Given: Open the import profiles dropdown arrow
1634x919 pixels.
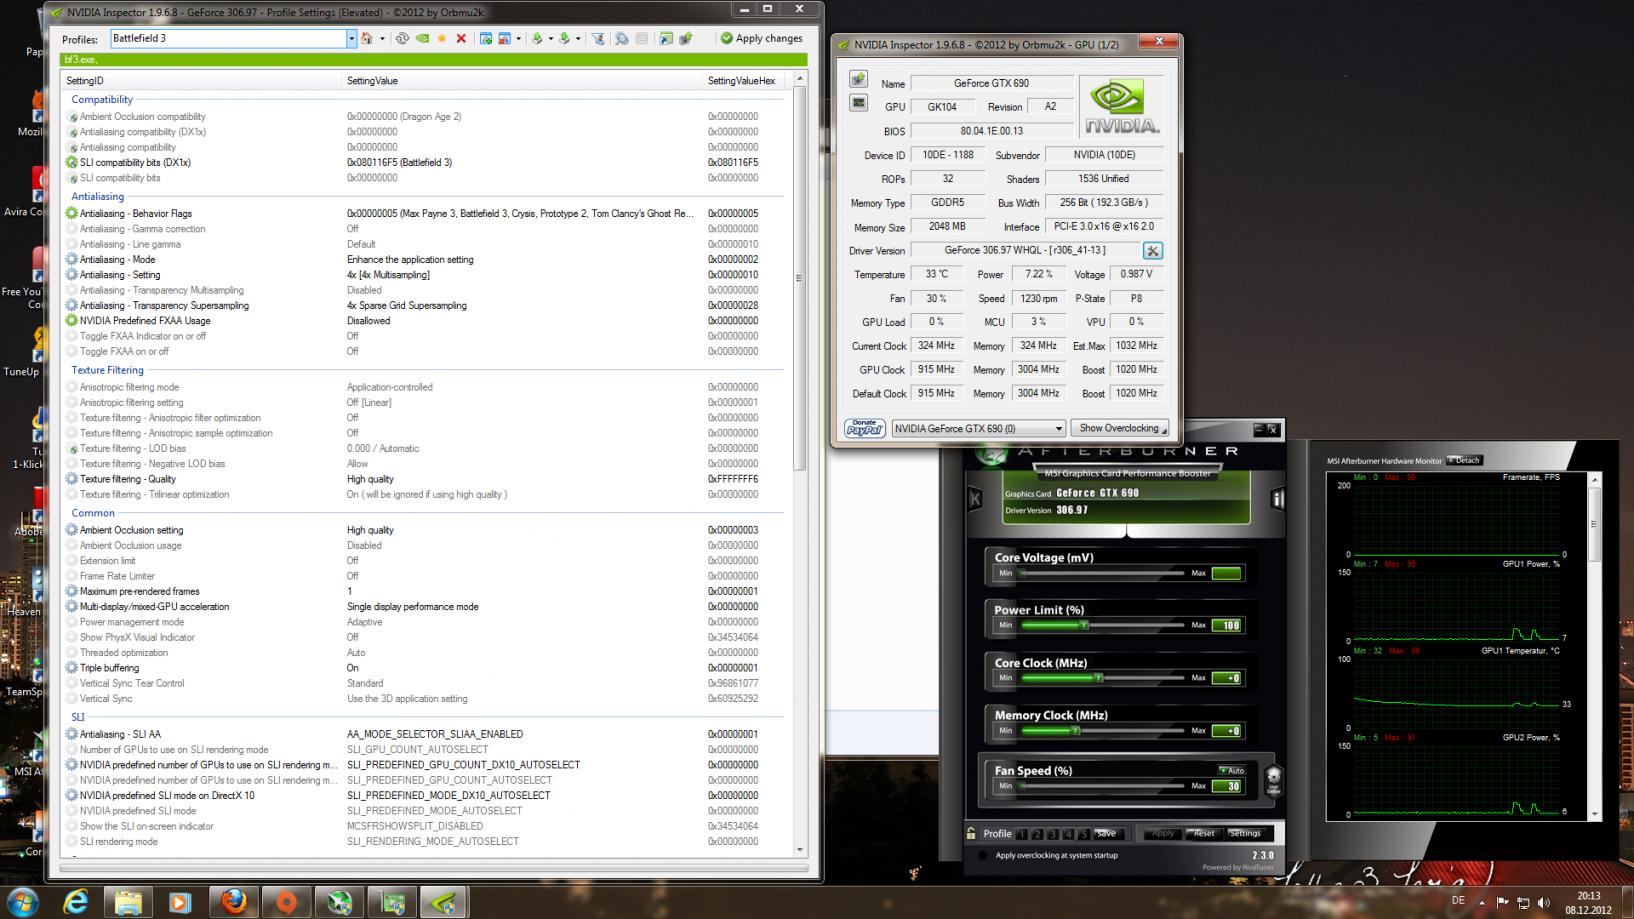Looking at the screenshot, I should [578, 39].
